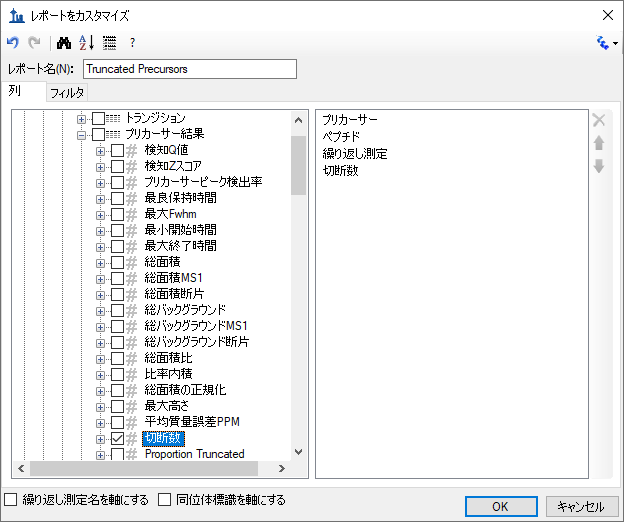The height and width of the screenshot is (522, 624).
Task: Select the 総バックグラウンド断片 tree item
Action: click(197, 342)
